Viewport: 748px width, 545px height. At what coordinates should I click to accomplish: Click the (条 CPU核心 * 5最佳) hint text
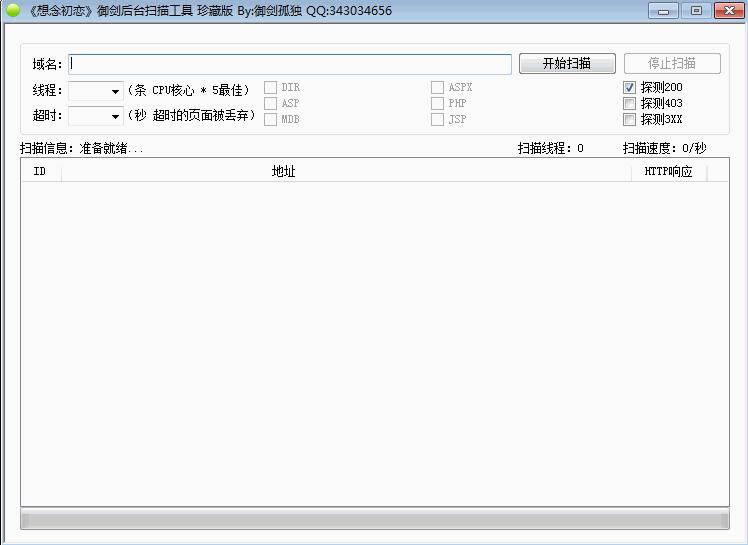[189, 90]
